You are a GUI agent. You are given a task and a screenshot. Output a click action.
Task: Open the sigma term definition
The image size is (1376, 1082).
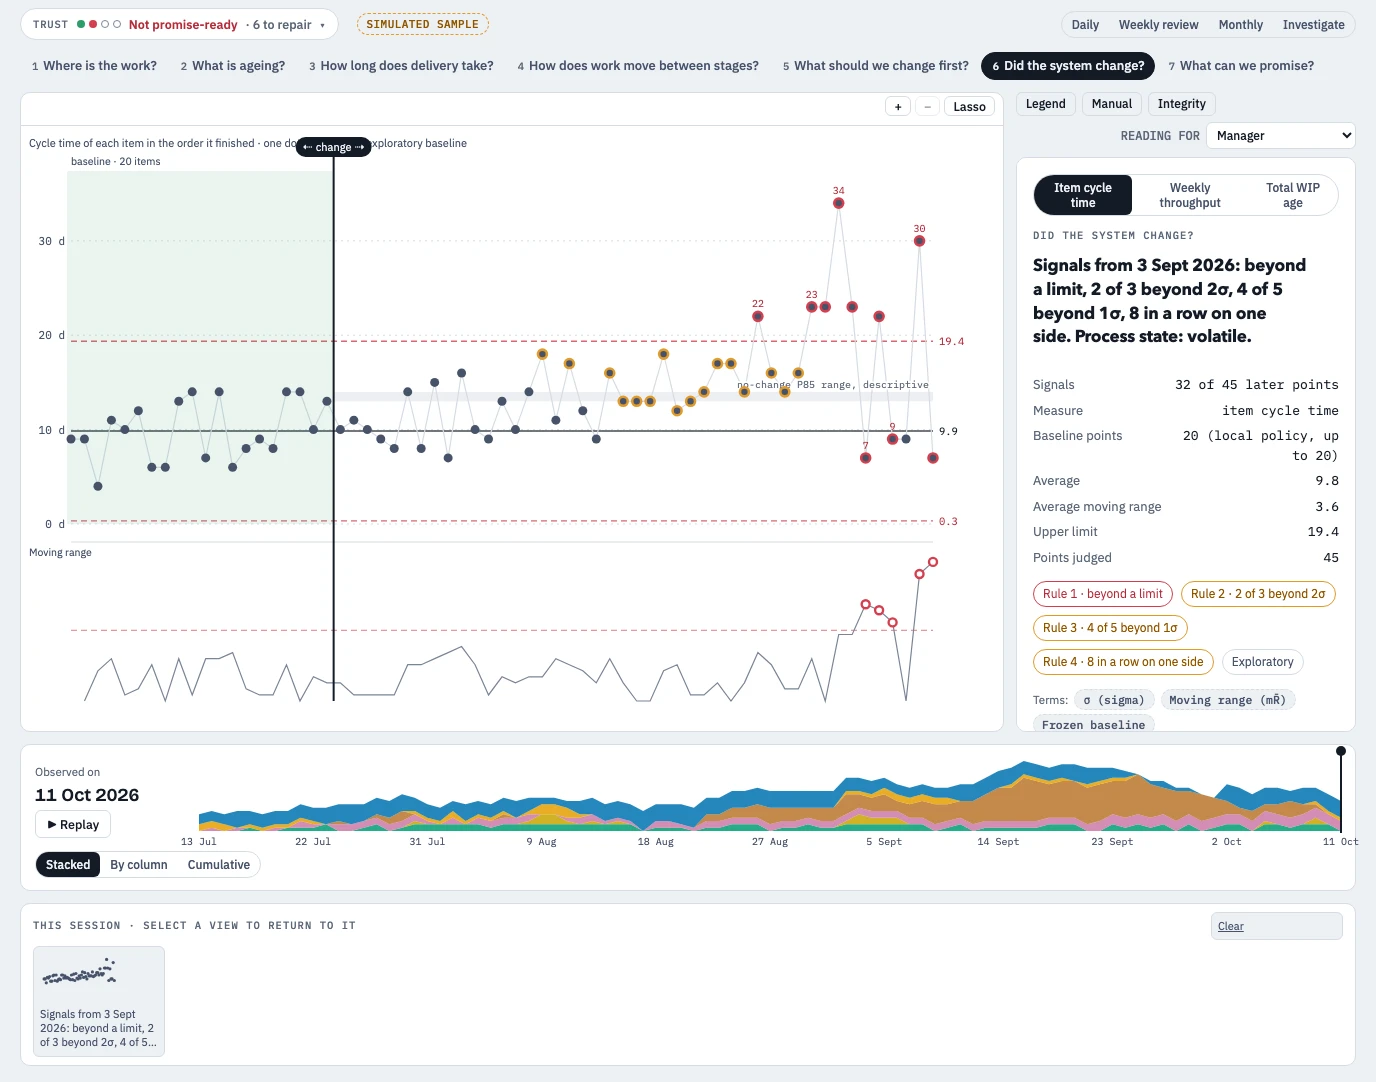pos(1114,700)
